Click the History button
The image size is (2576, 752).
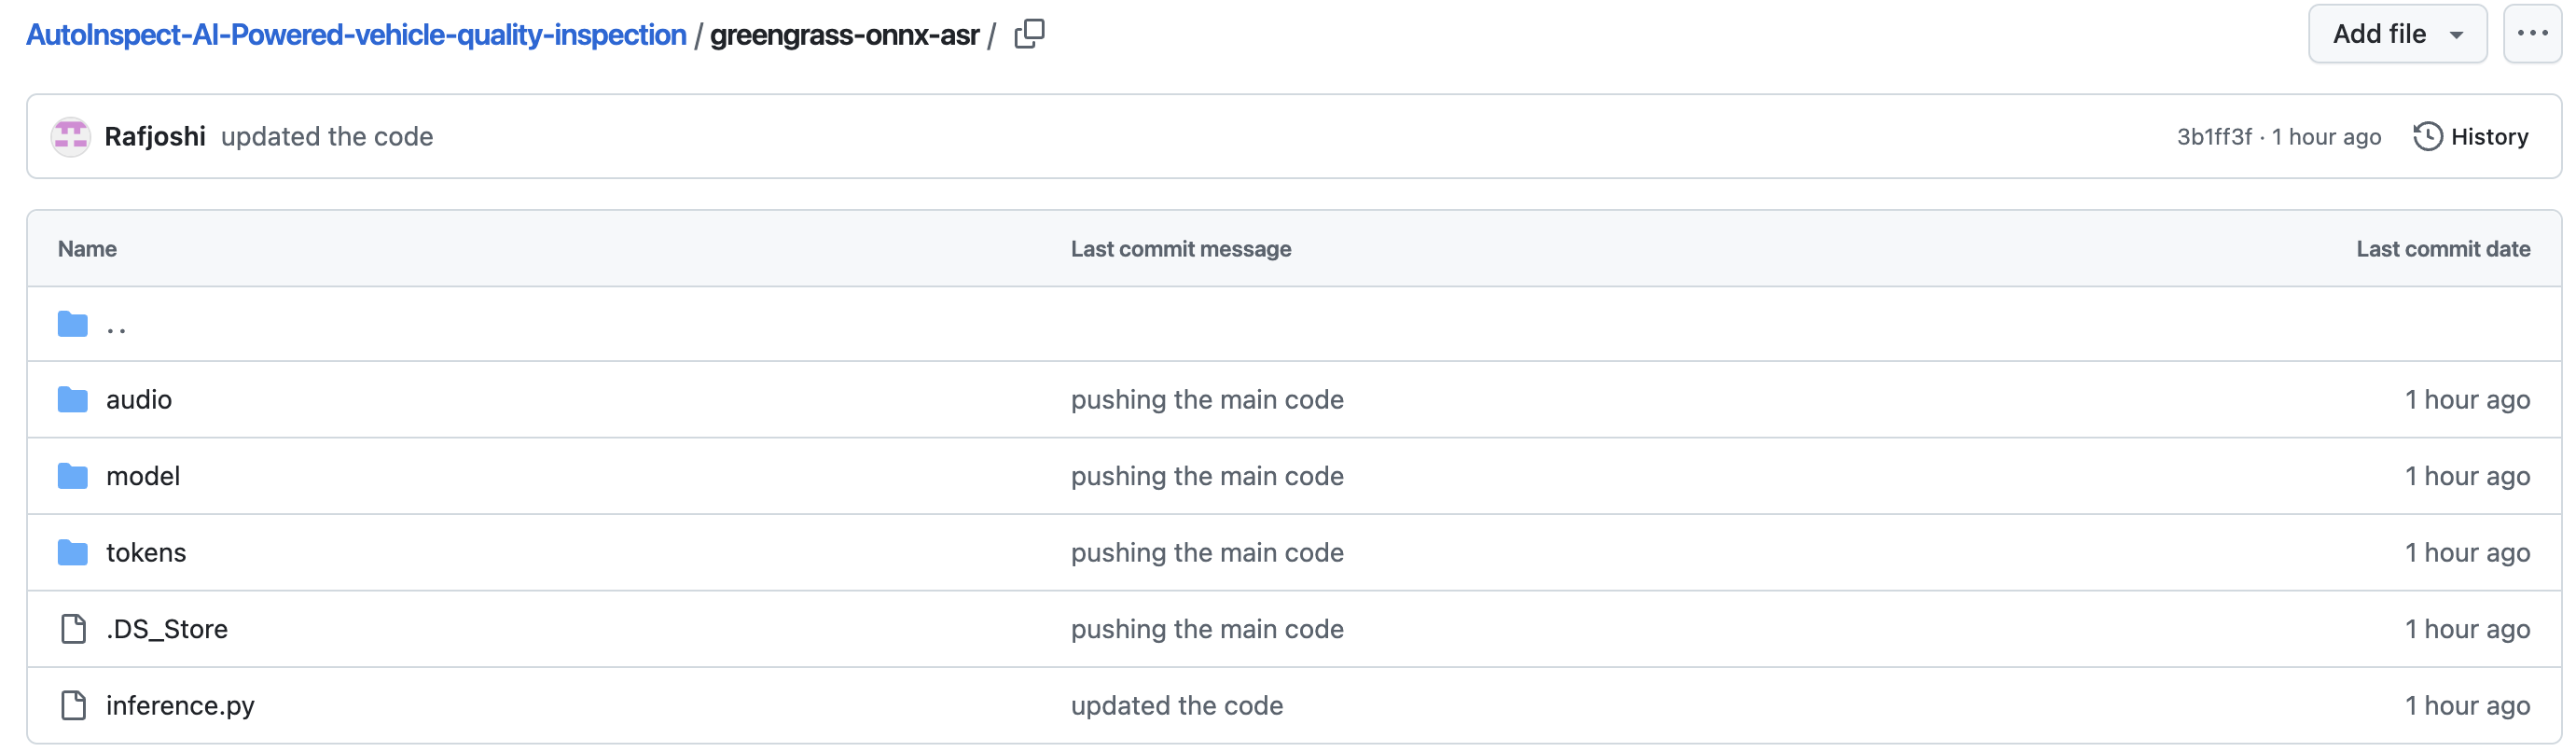pyautogui.click(x=2471, y=136)
